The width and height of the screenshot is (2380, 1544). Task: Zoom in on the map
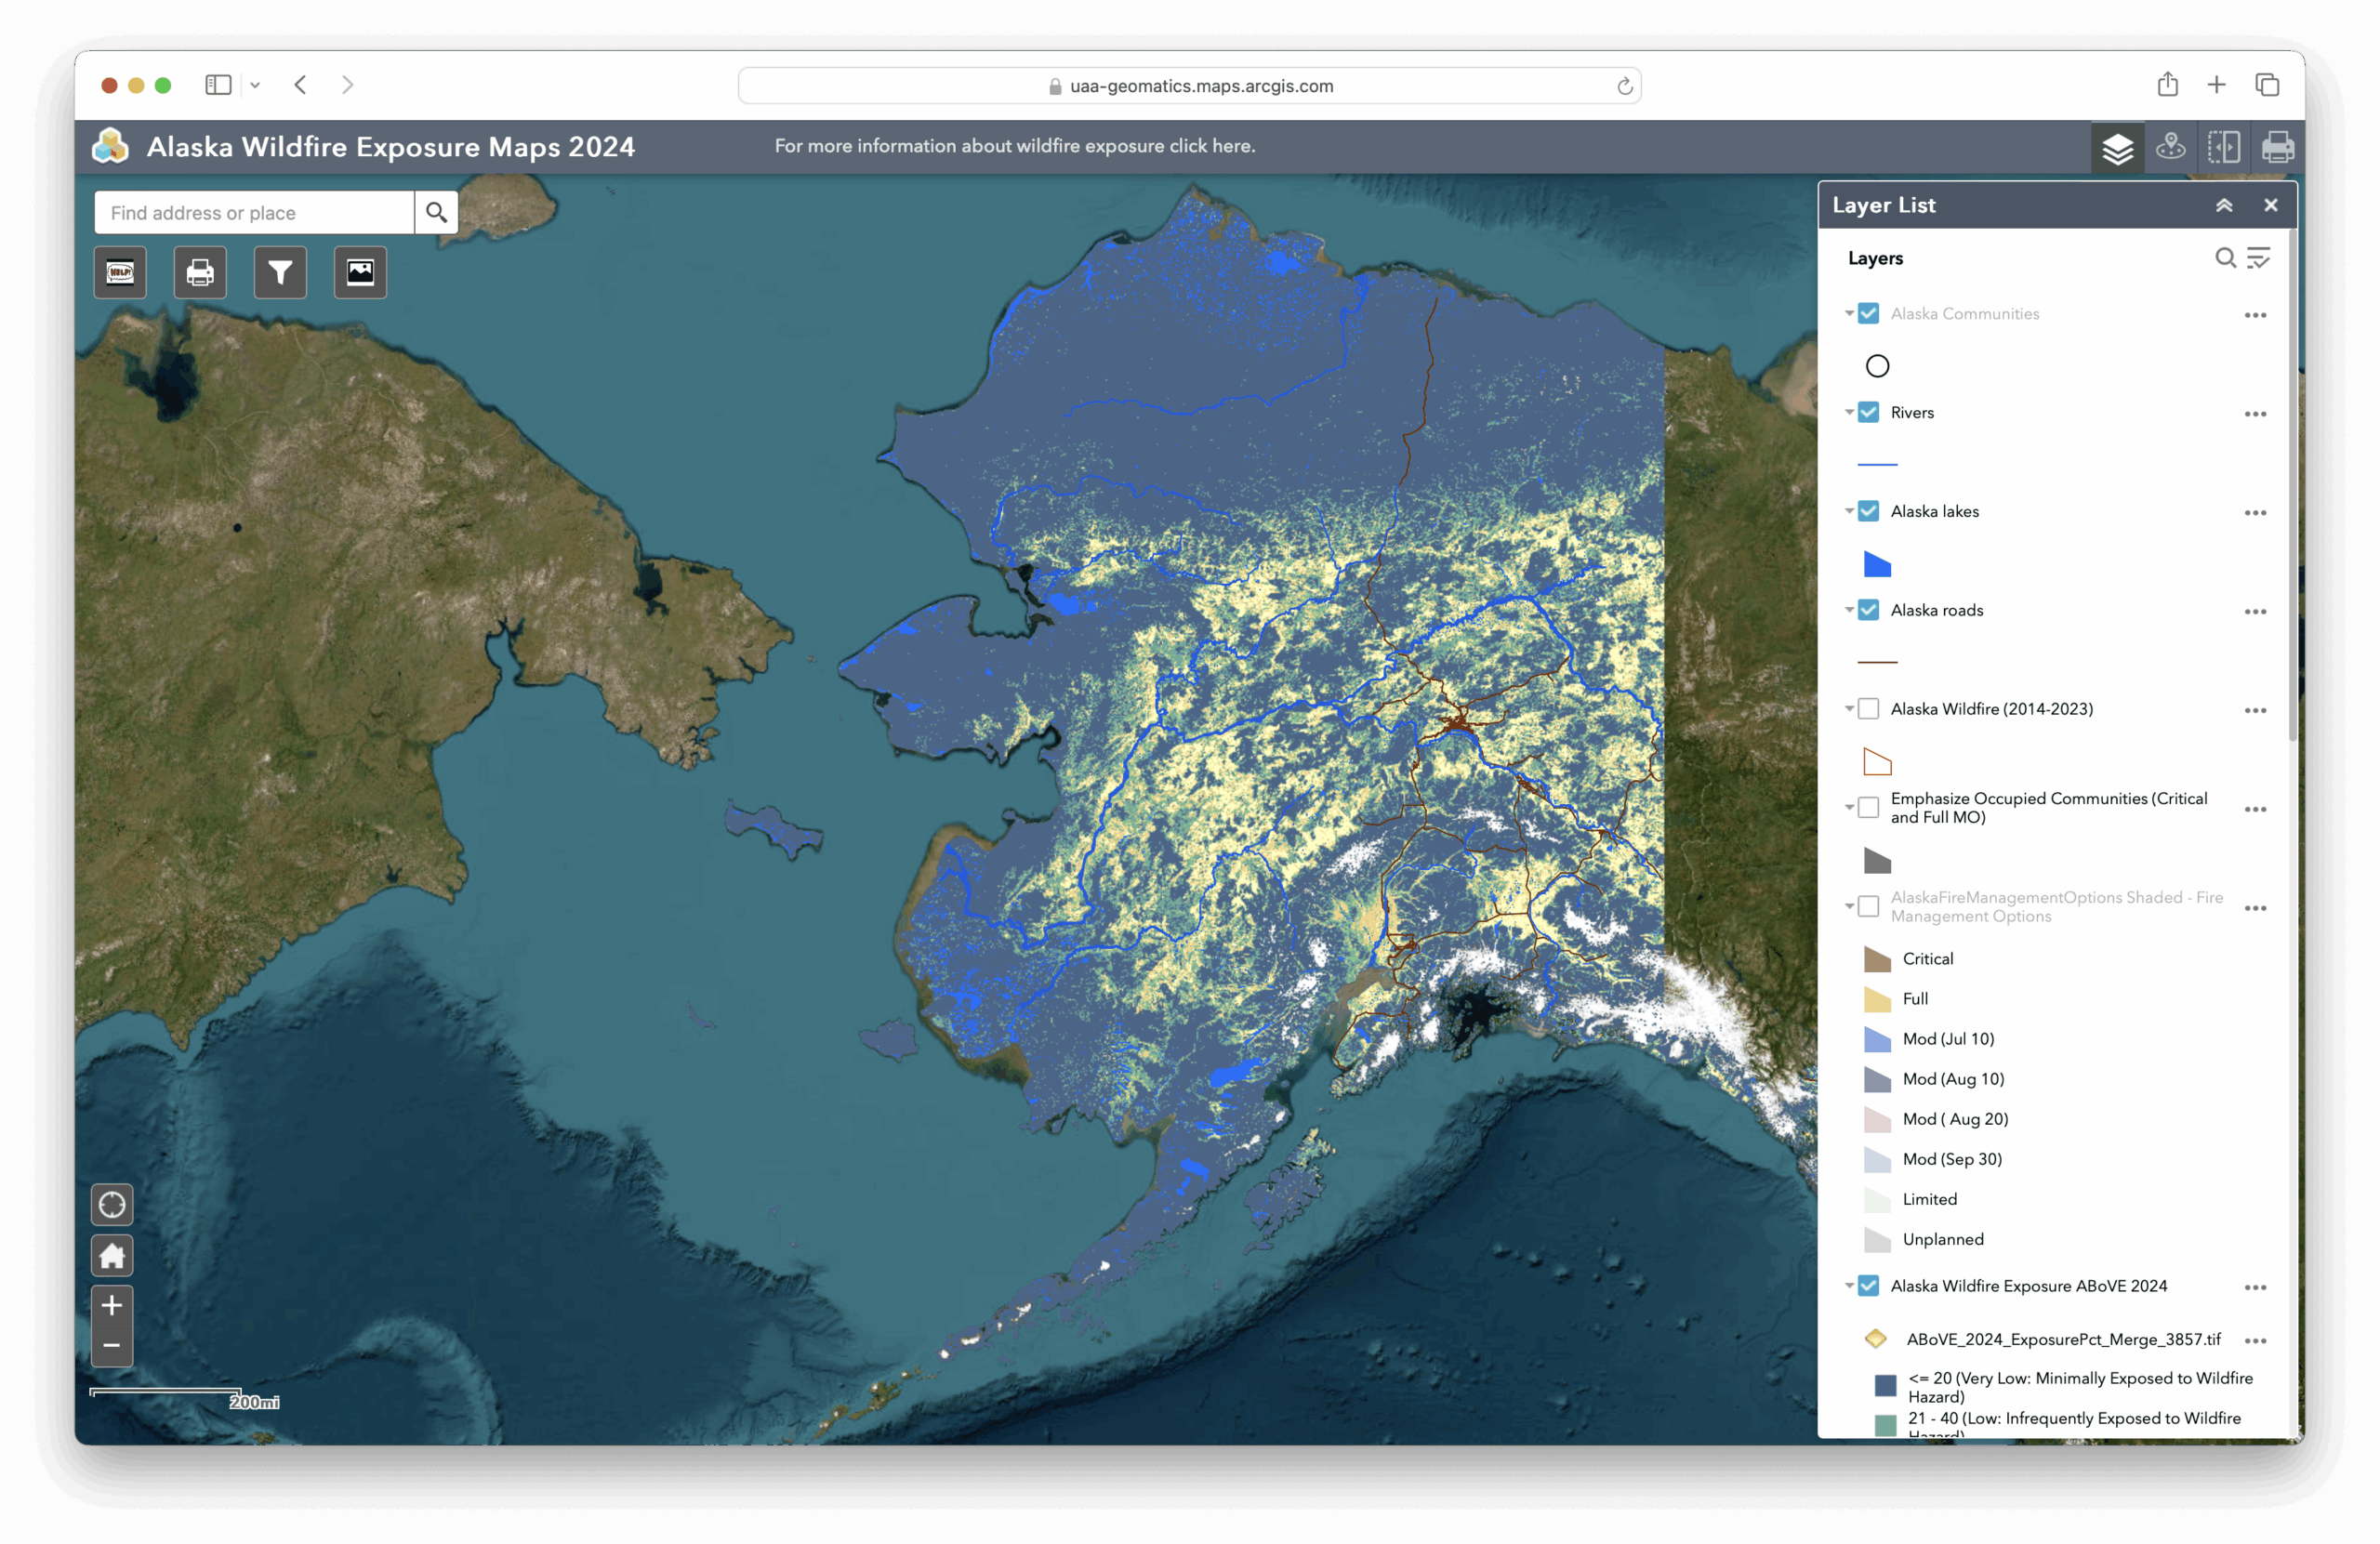(x=112, y=1305)
